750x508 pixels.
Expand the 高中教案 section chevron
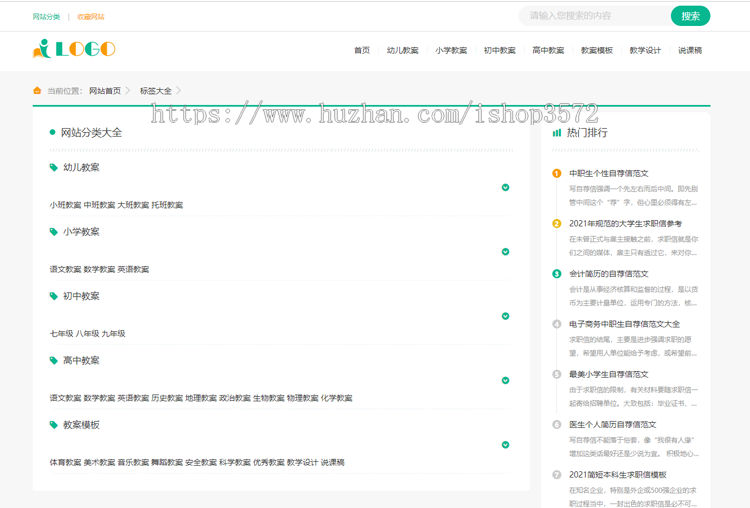click(x=505, y=380)
